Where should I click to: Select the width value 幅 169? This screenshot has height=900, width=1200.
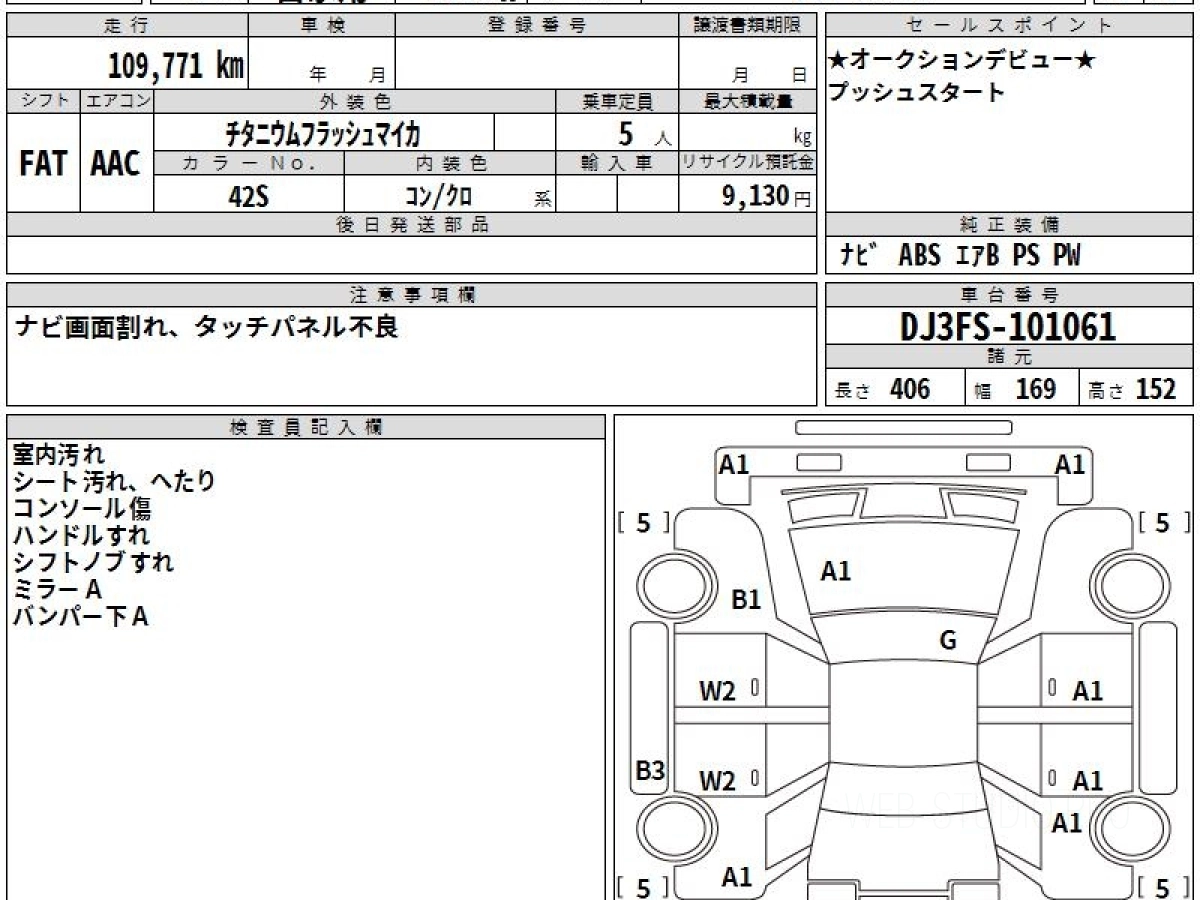[1015, 389]
